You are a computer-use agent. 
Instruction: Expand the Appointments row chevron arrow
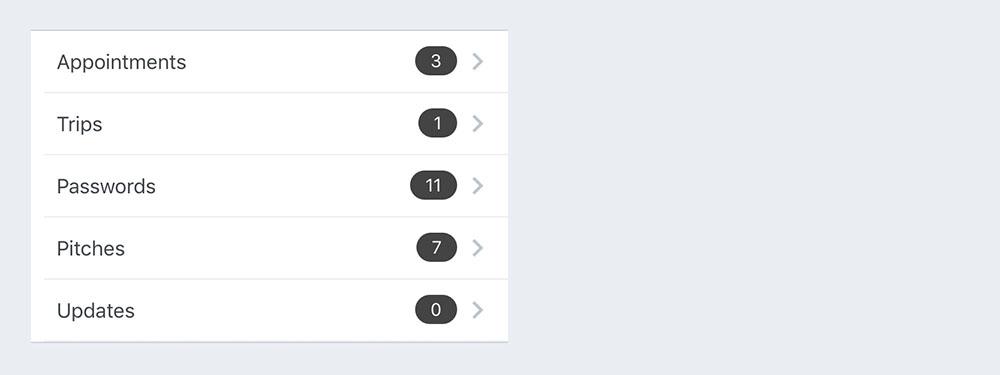click(x=478, y=61)
